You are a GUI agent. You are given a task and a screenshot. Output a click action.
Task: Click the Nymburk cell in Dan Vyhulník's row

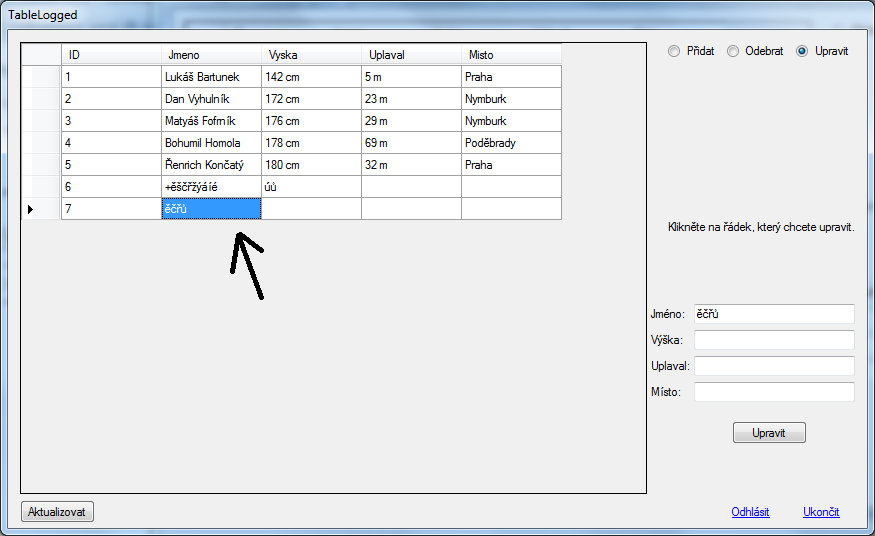pyautogui.click(x=511, y=99)
